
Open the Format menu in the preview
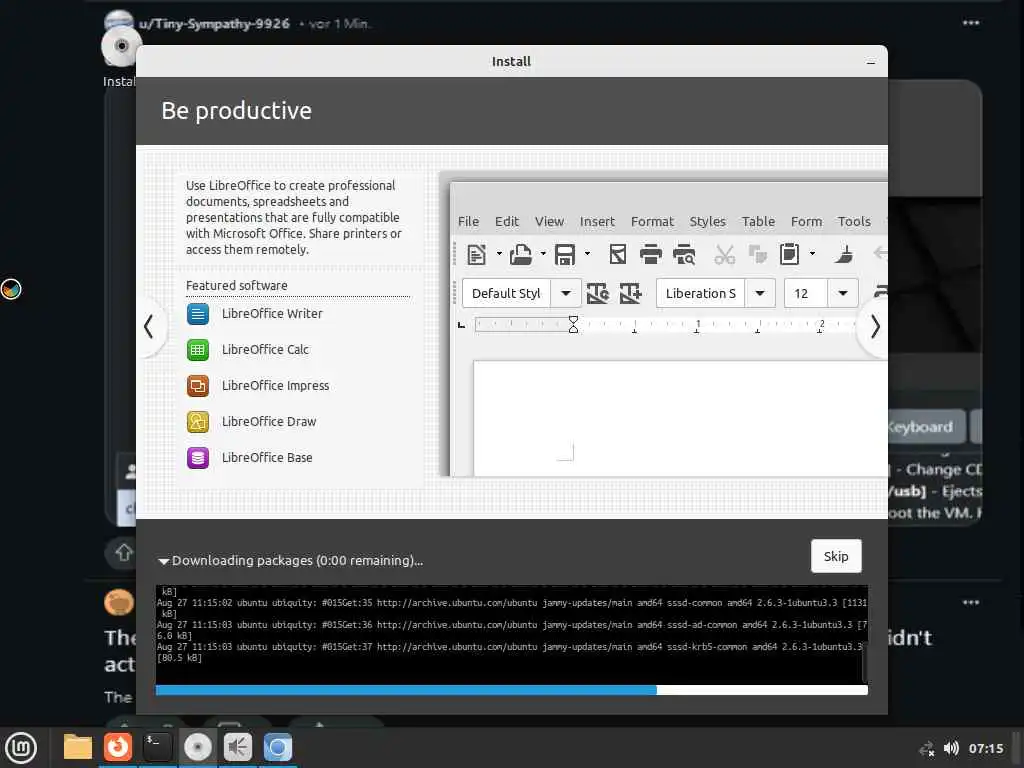(x=652, y=221)
